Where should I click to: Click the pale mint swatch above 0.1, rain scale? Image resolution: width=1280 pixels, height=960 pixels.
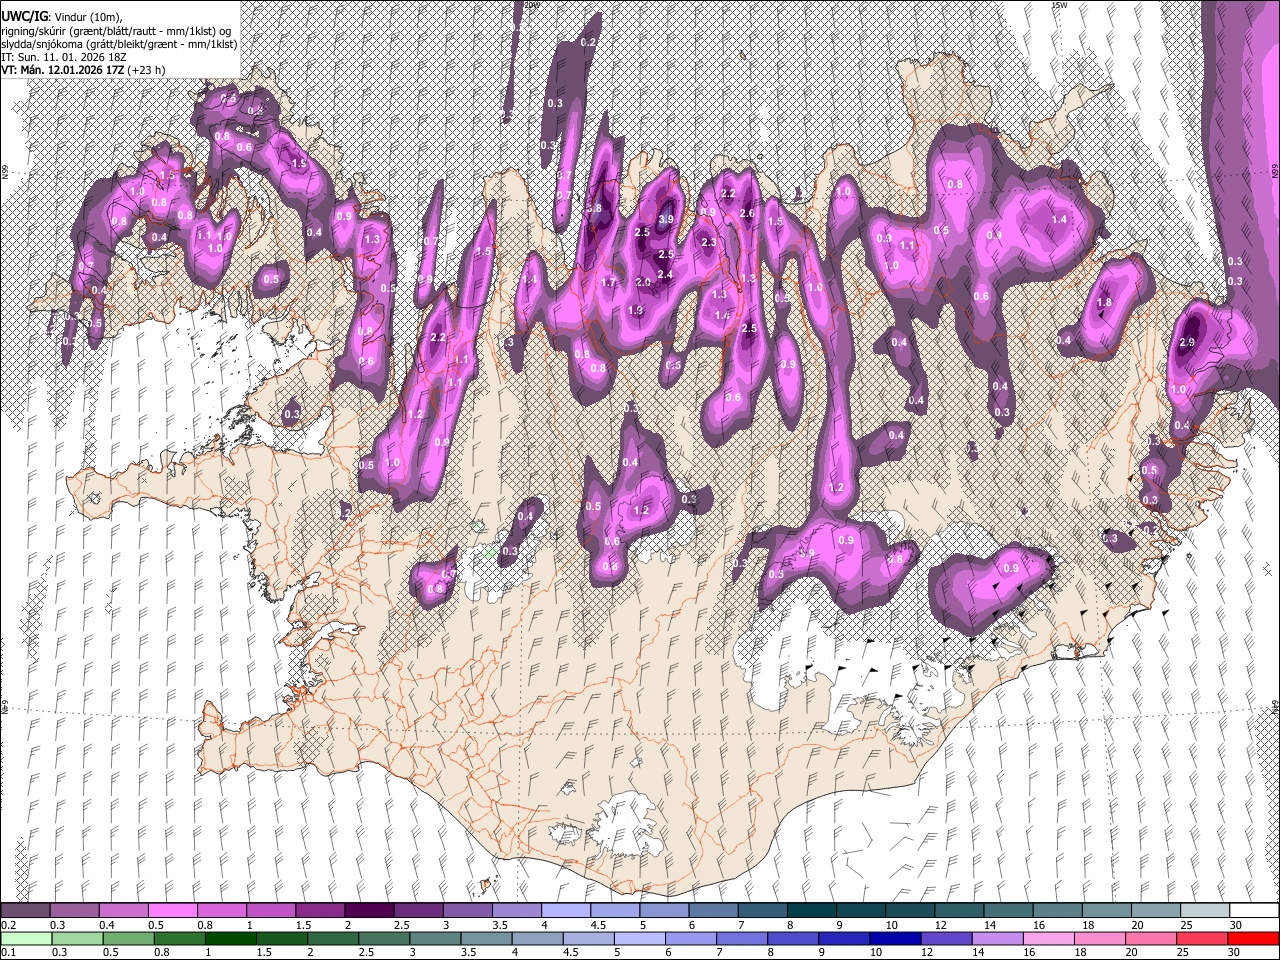26,938
